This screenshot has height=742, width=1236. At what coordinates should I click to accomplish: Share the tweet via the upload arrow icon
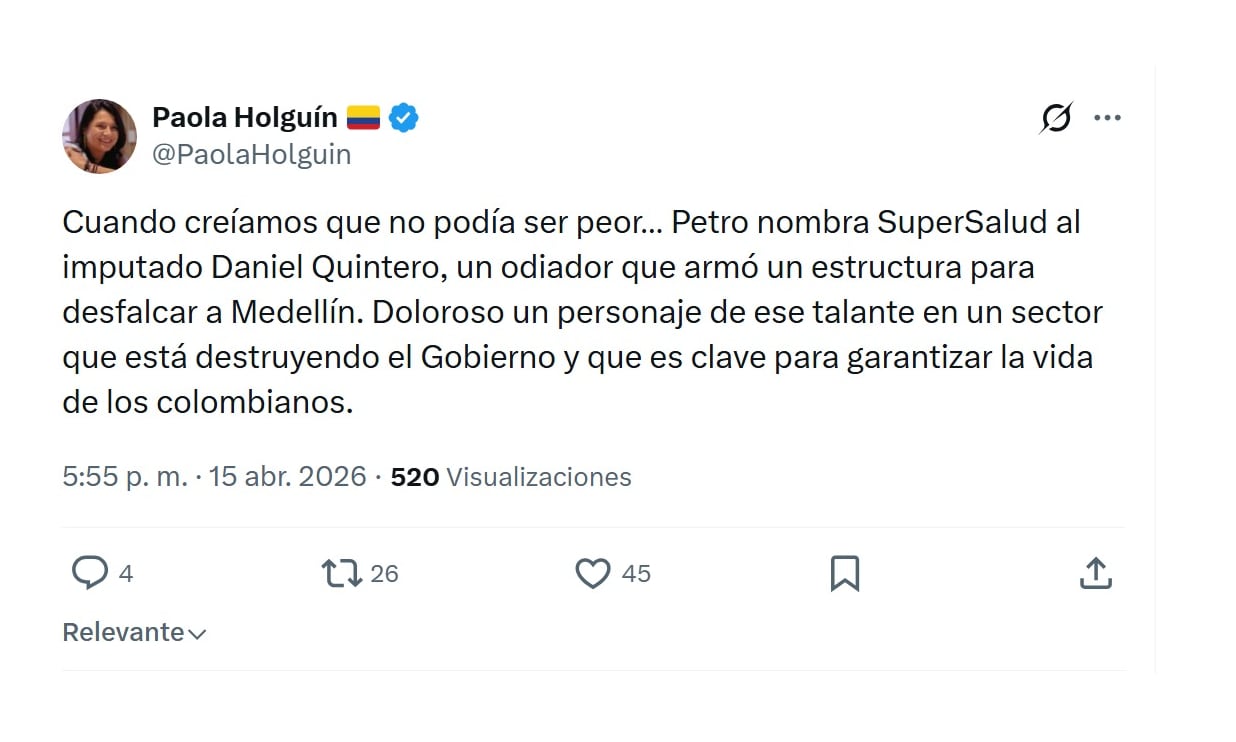click(1096, 573)
